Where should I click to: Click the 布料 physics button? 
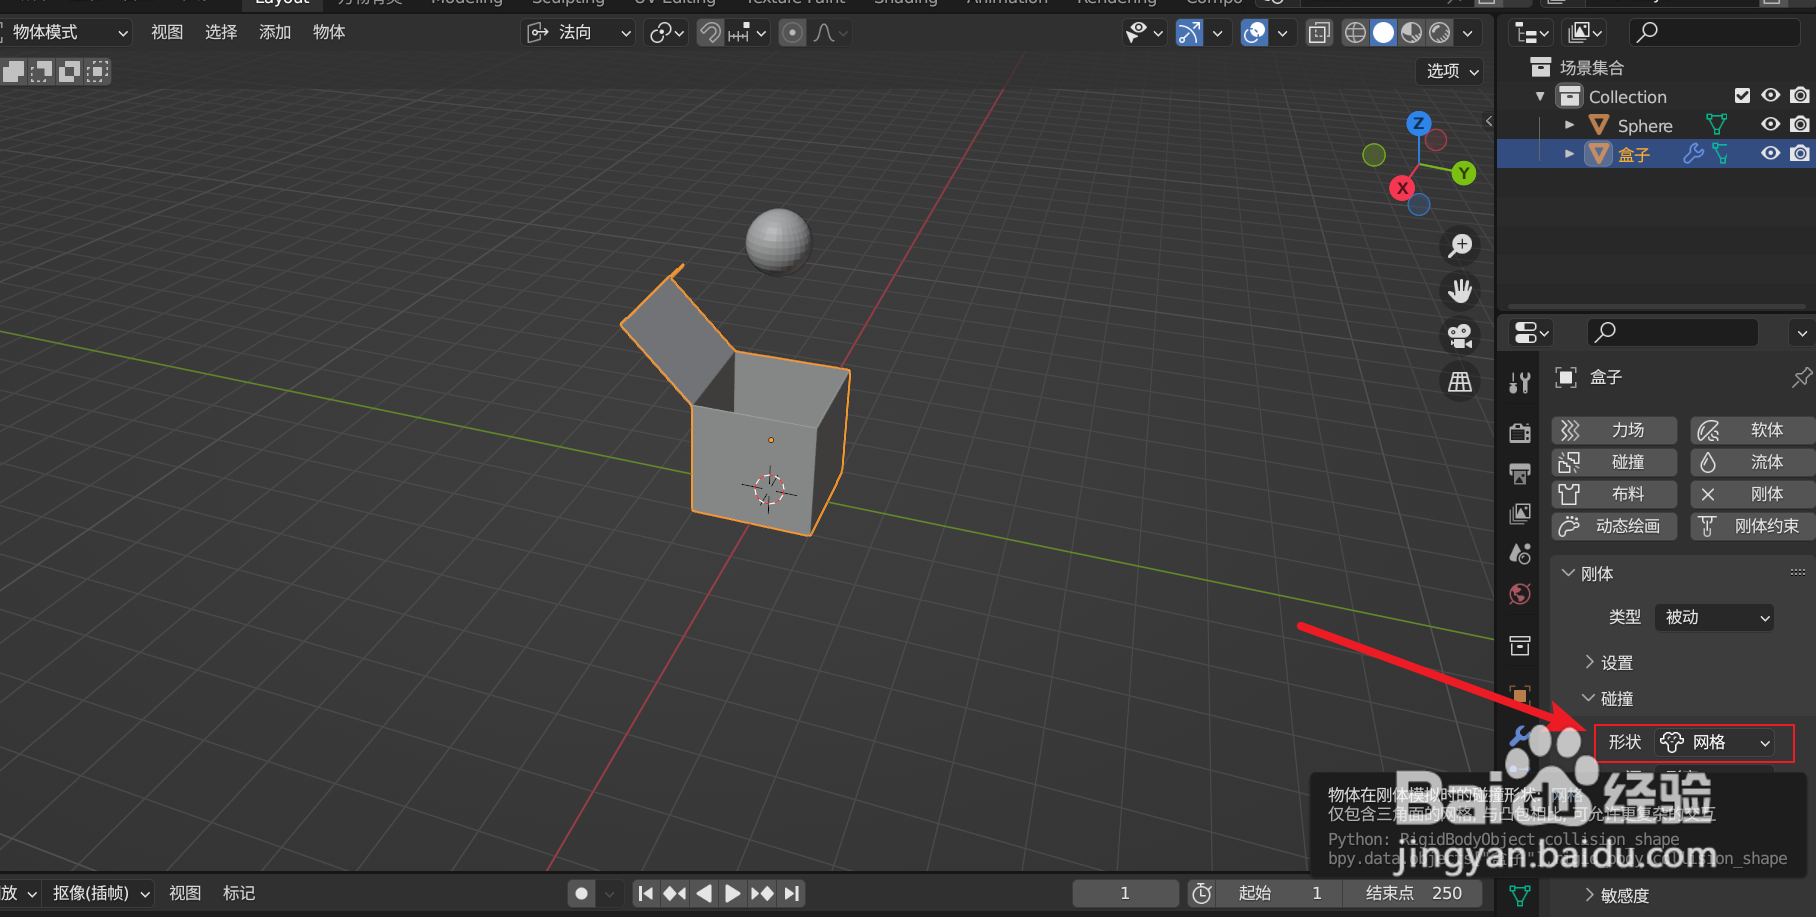(1614, 494)
